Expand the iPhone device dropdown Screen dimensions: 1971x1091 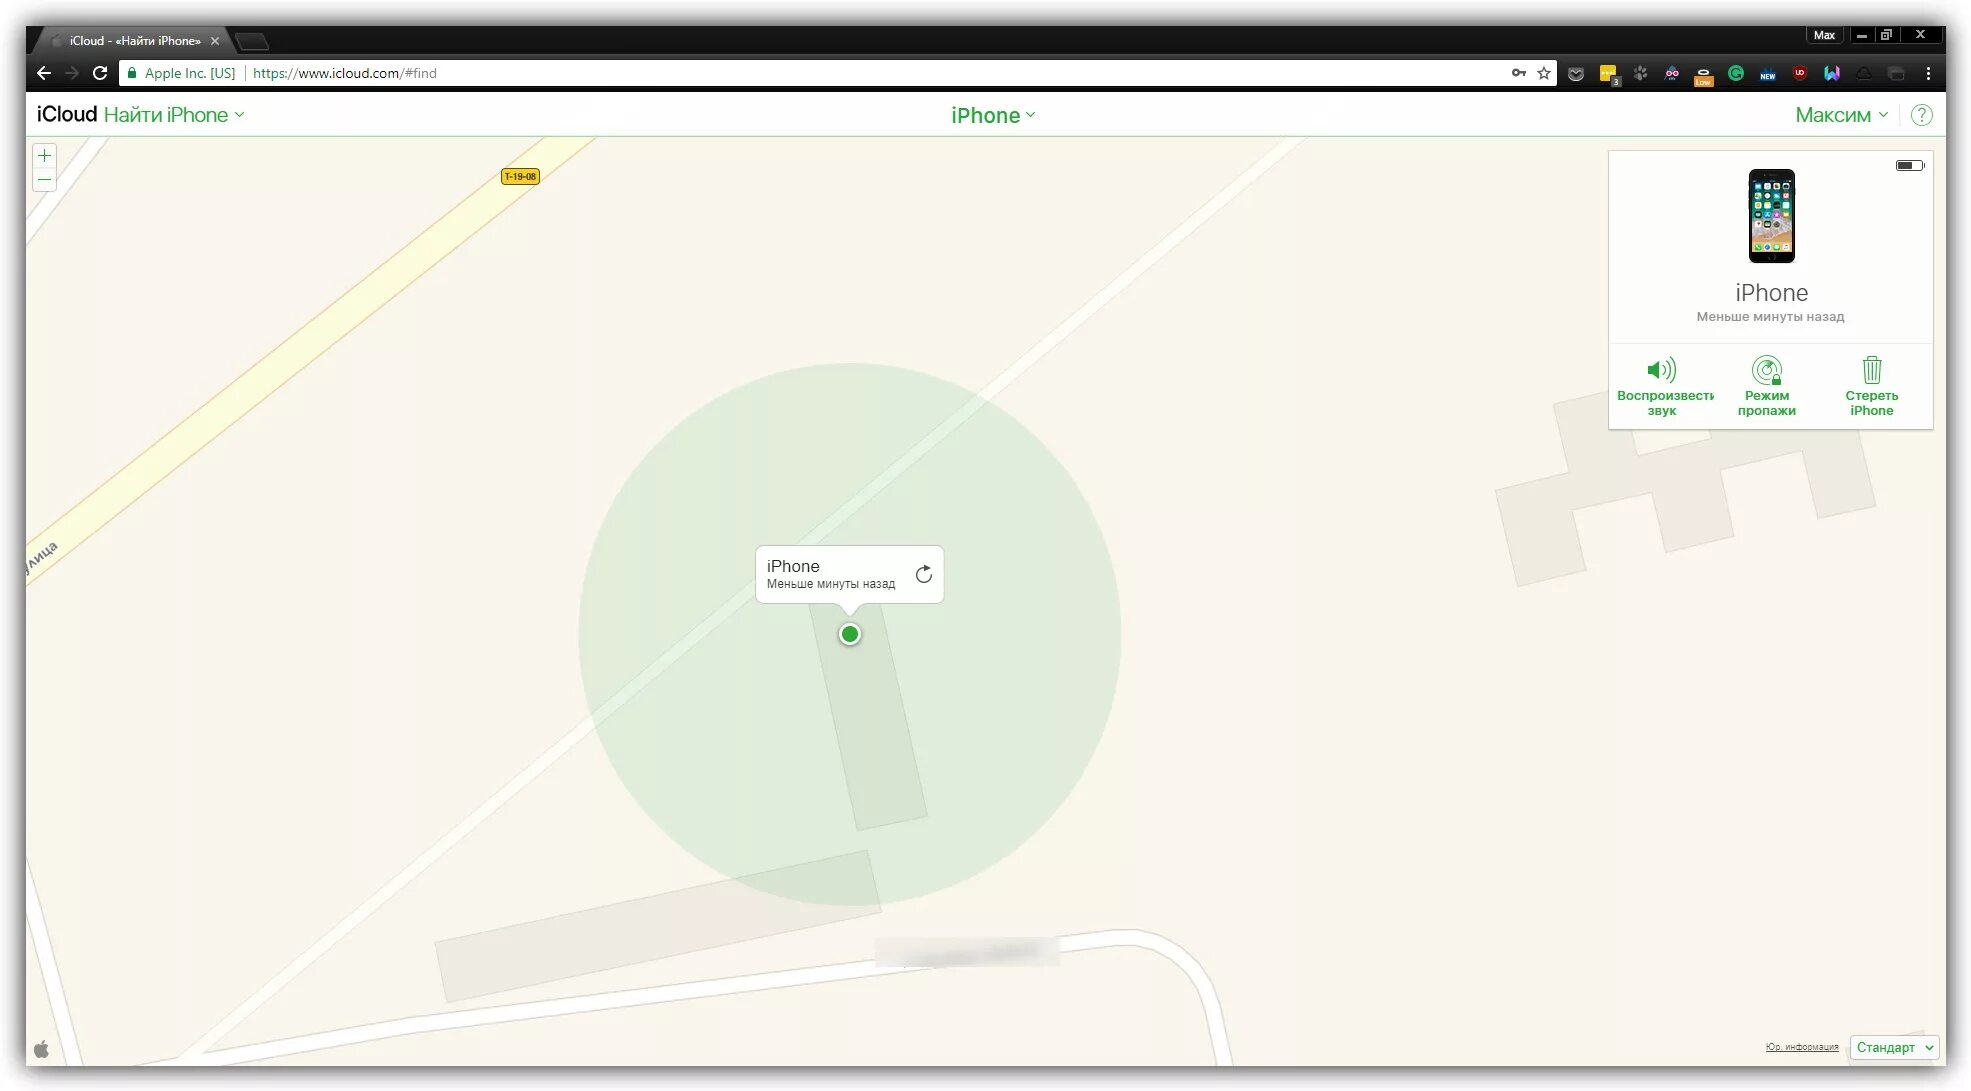tap(993, 114)
